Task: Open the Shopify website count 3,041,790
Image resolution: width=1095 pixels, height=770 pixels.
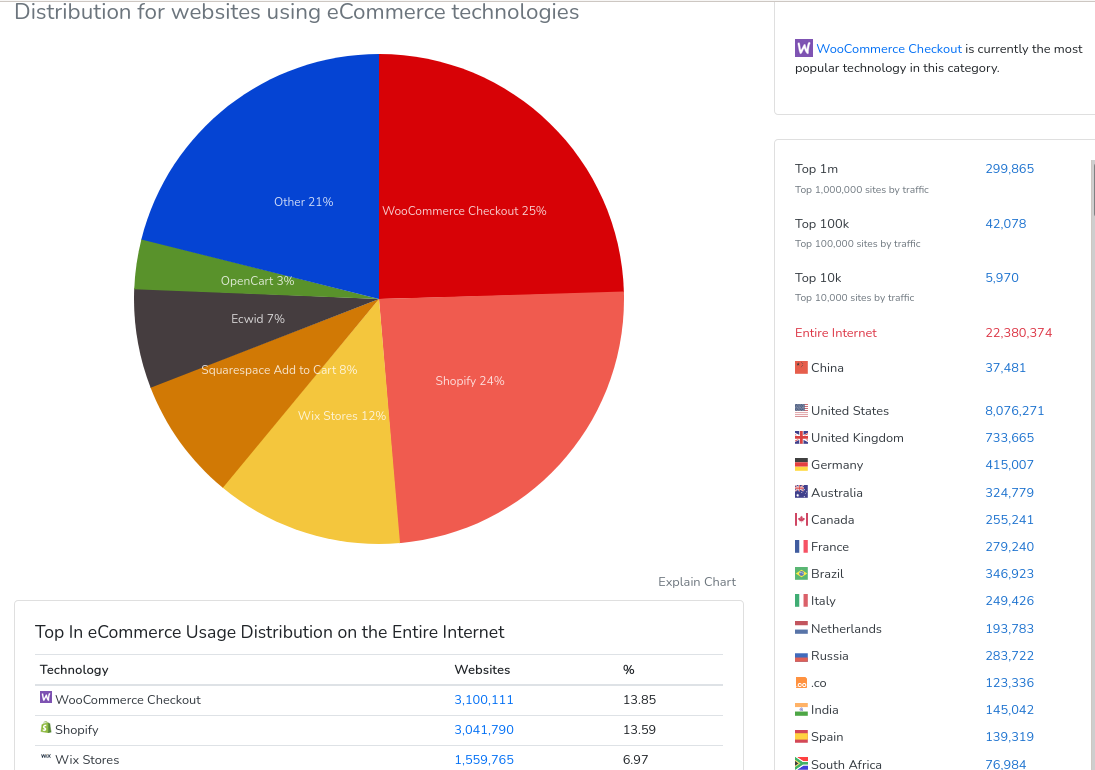Action: 483,730
